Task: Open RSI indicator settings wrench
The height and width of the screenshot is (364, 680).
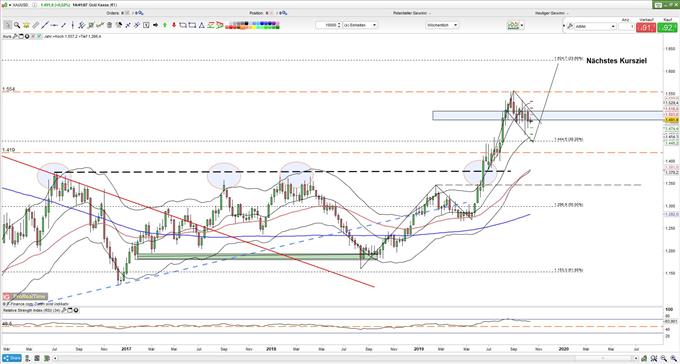Action: [64, 310]
